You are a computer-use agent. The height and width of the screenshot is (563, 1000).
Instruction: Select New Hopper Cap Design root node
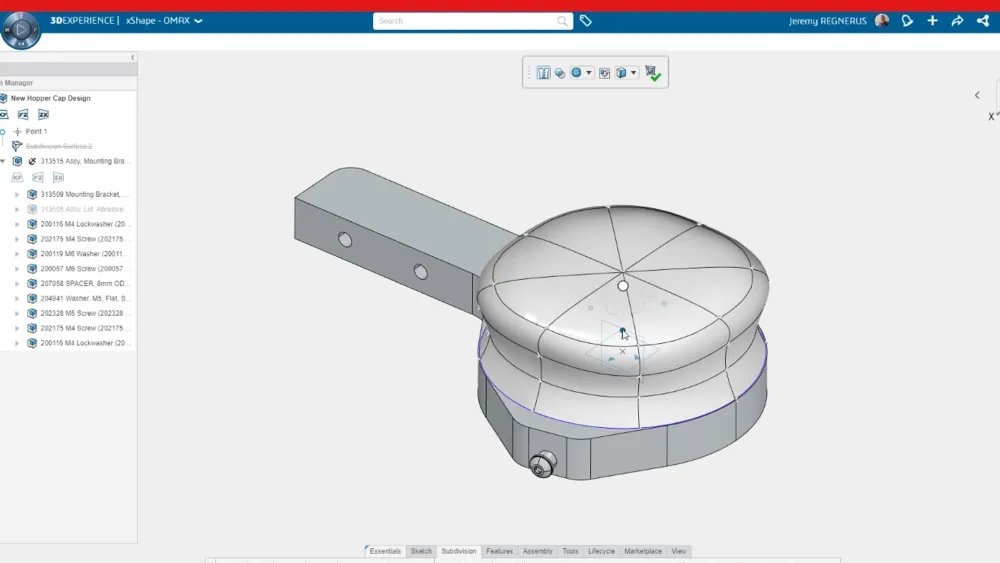pos(50,98)
